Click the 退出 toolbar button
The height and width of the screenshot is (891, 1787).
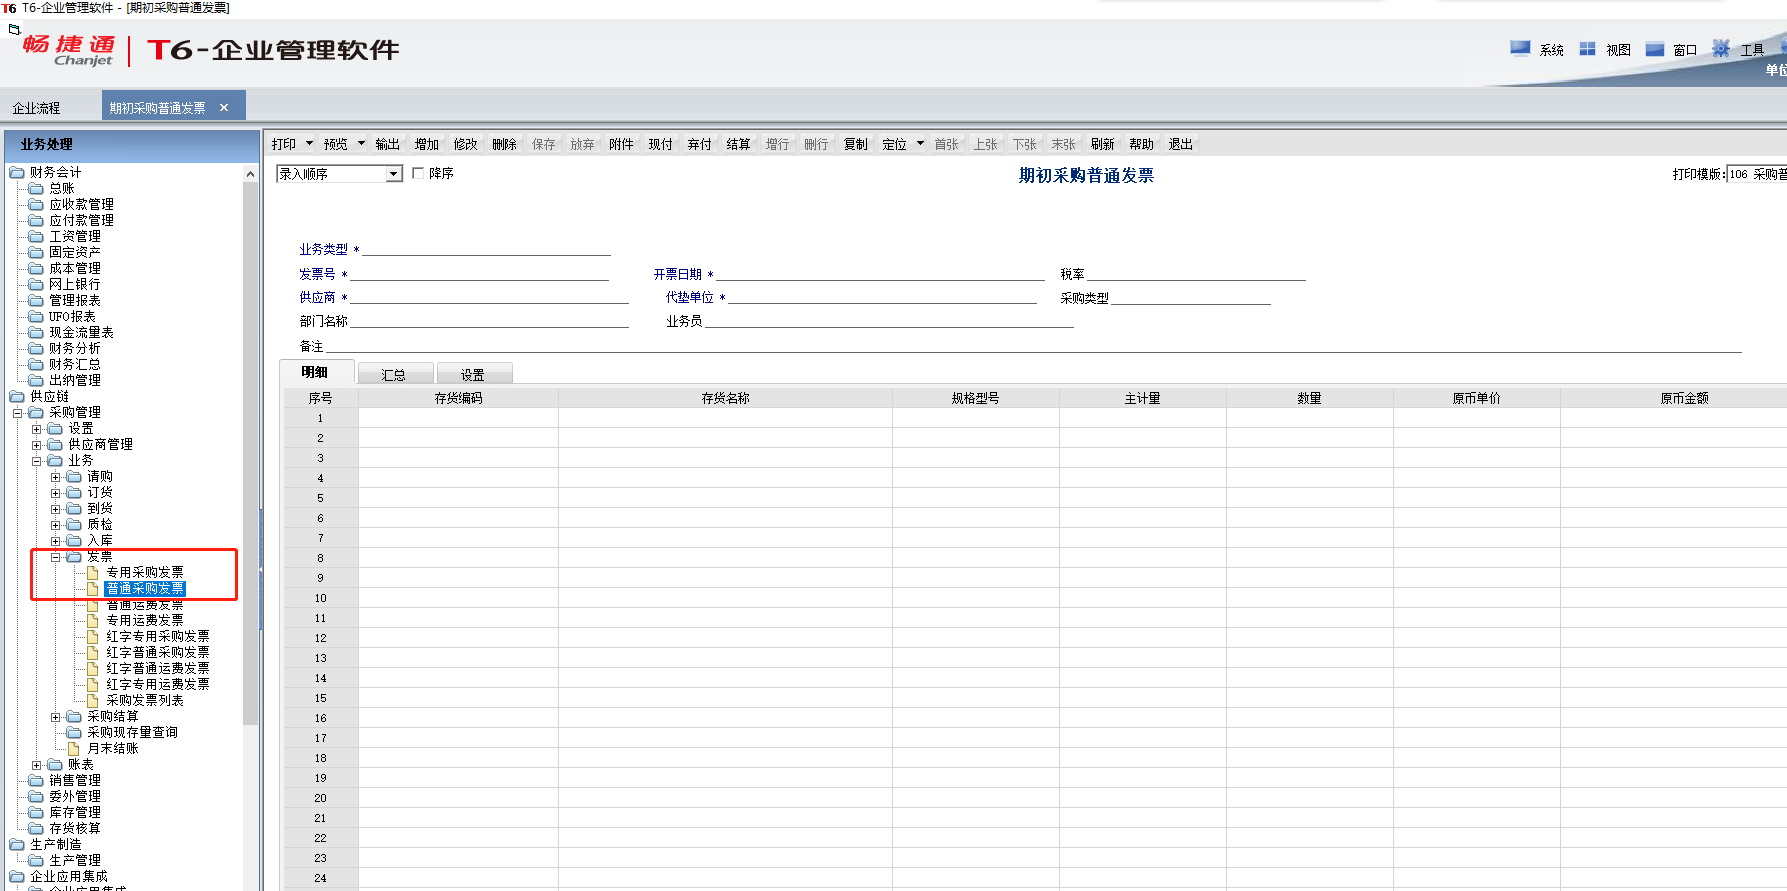tap(1181, 144)
